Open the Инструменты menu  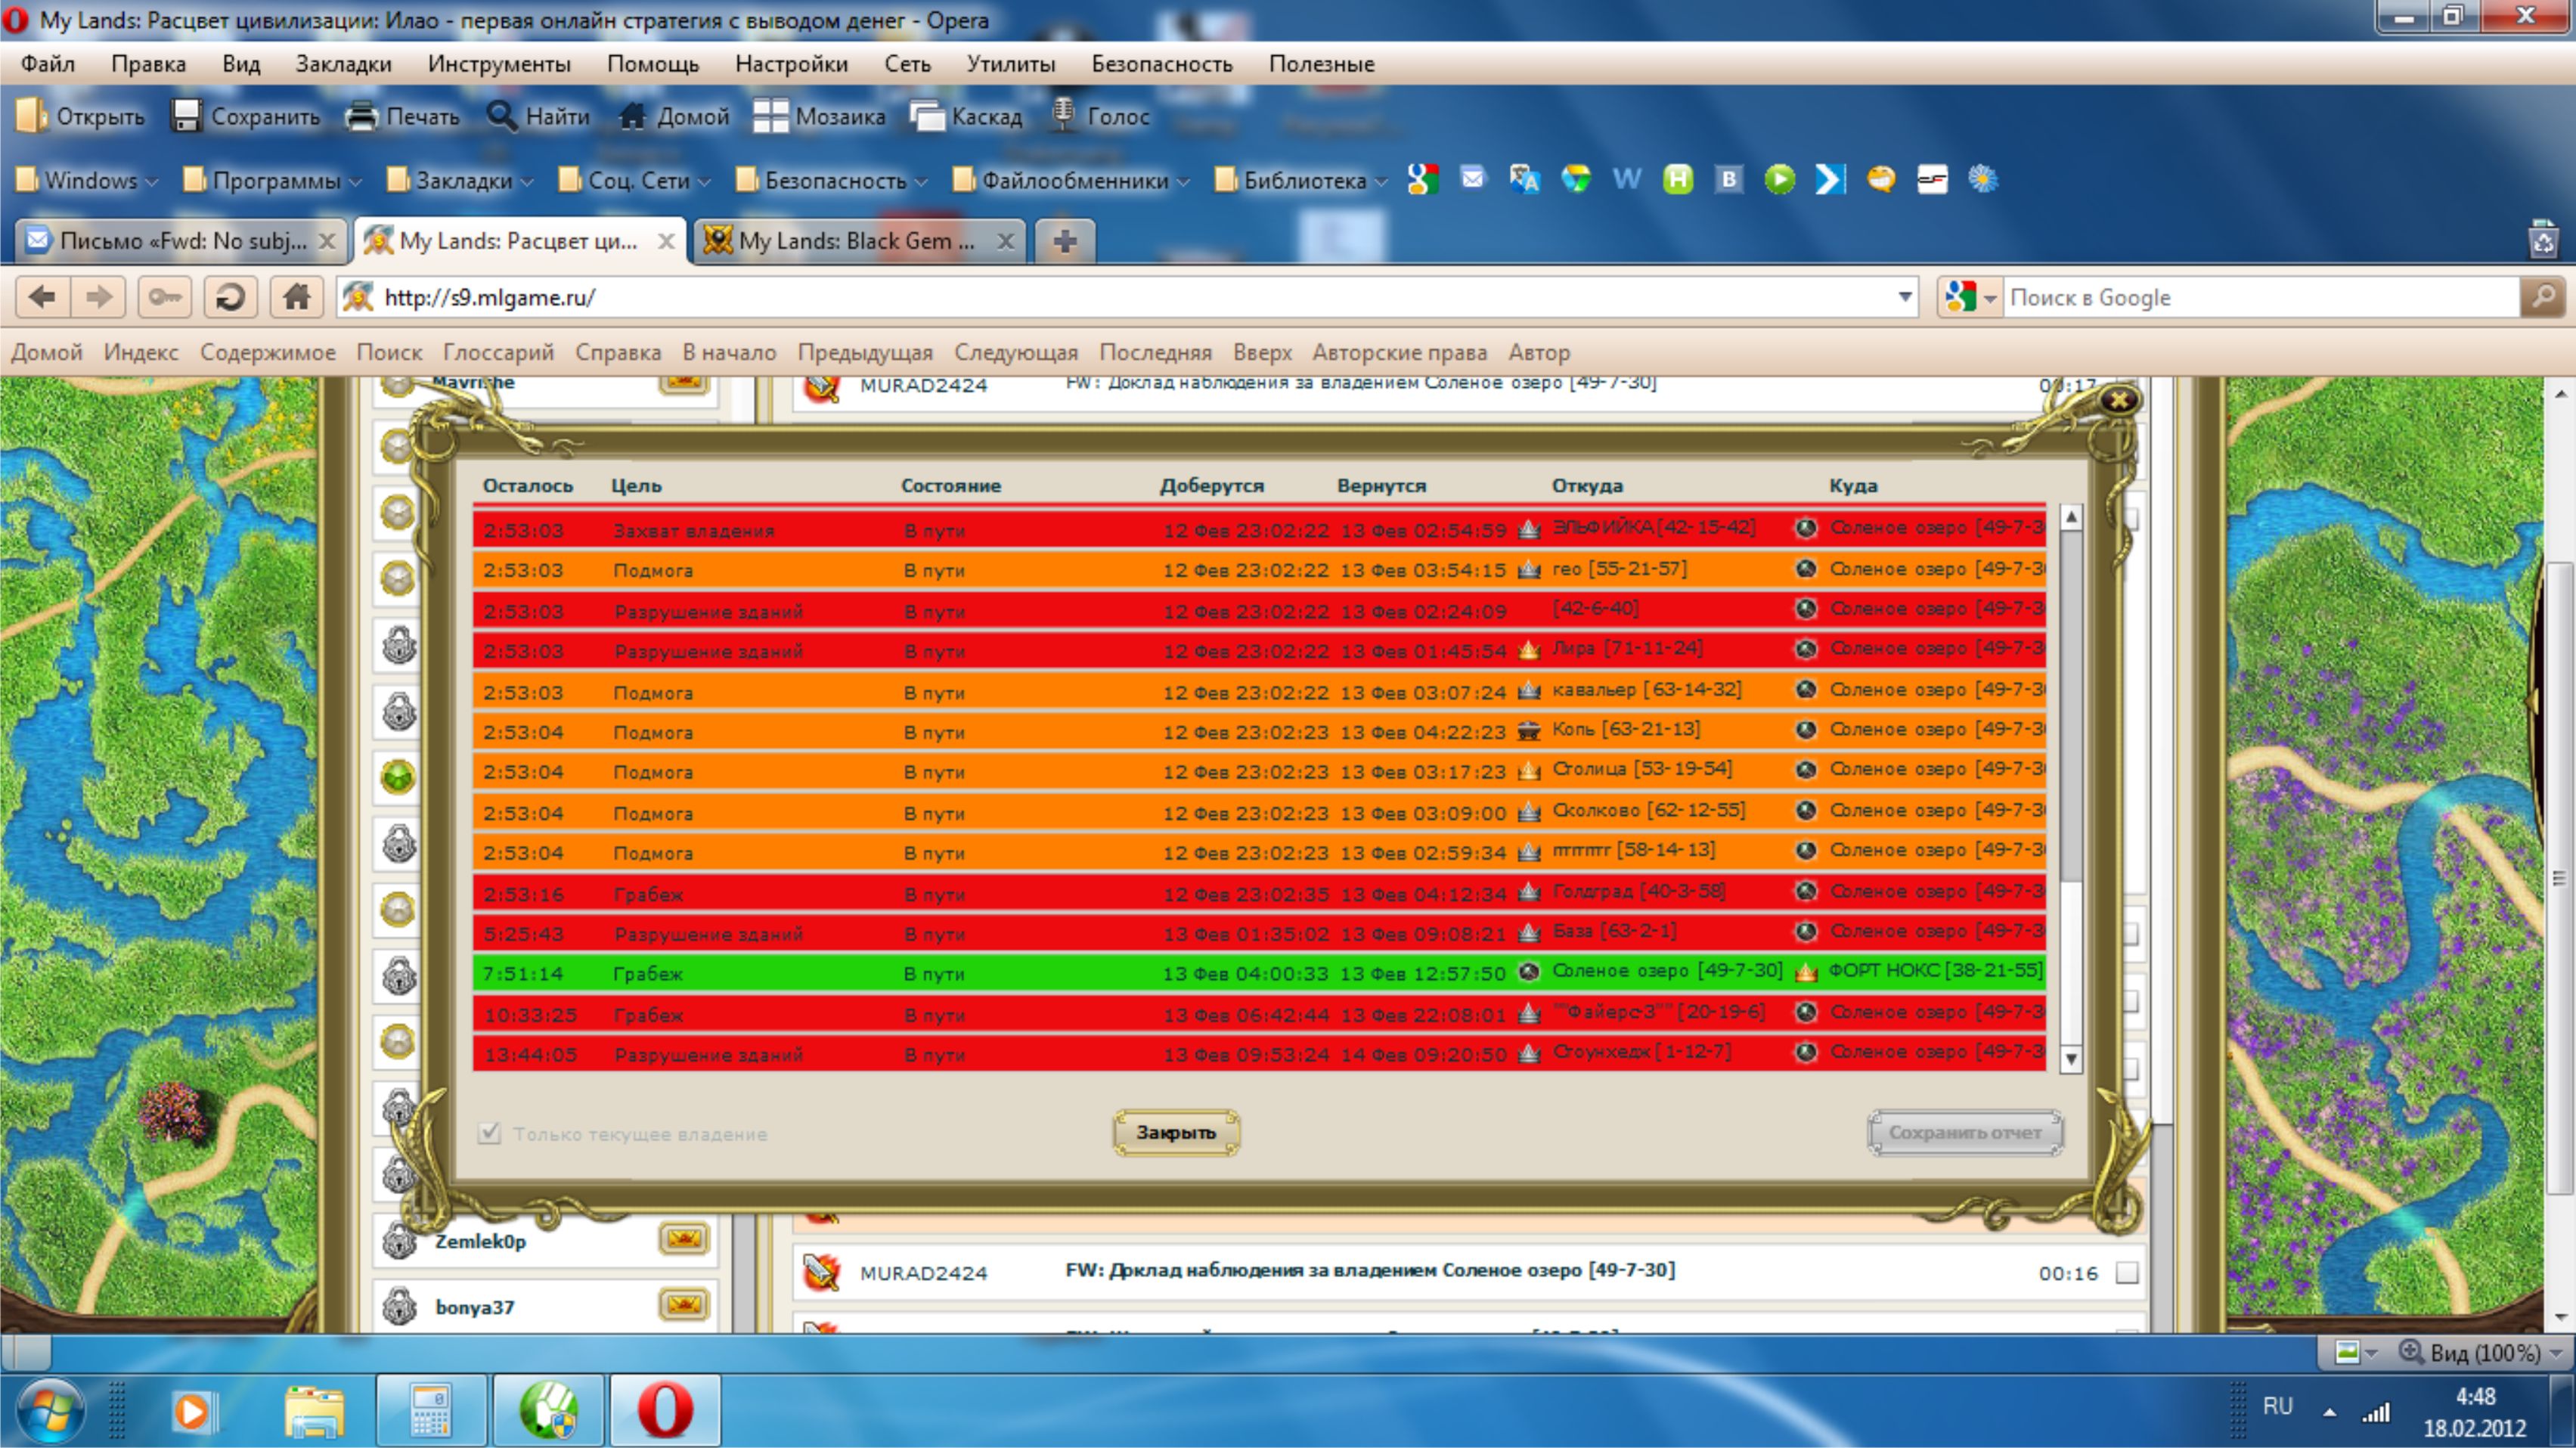coord(498,64)
